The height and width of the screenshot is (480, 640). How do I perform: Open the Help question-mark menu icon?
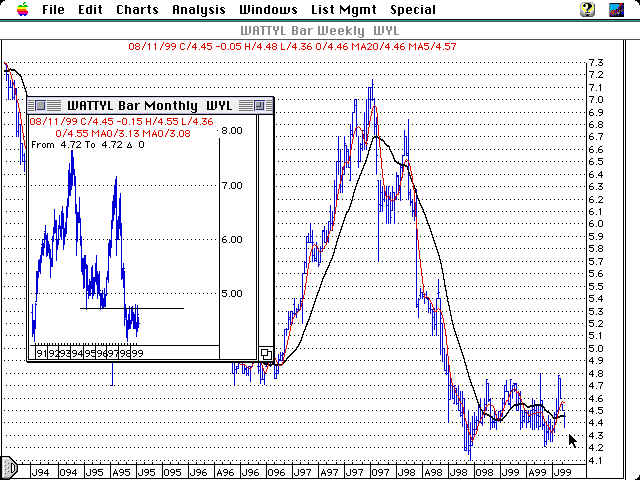pos(587,9)
